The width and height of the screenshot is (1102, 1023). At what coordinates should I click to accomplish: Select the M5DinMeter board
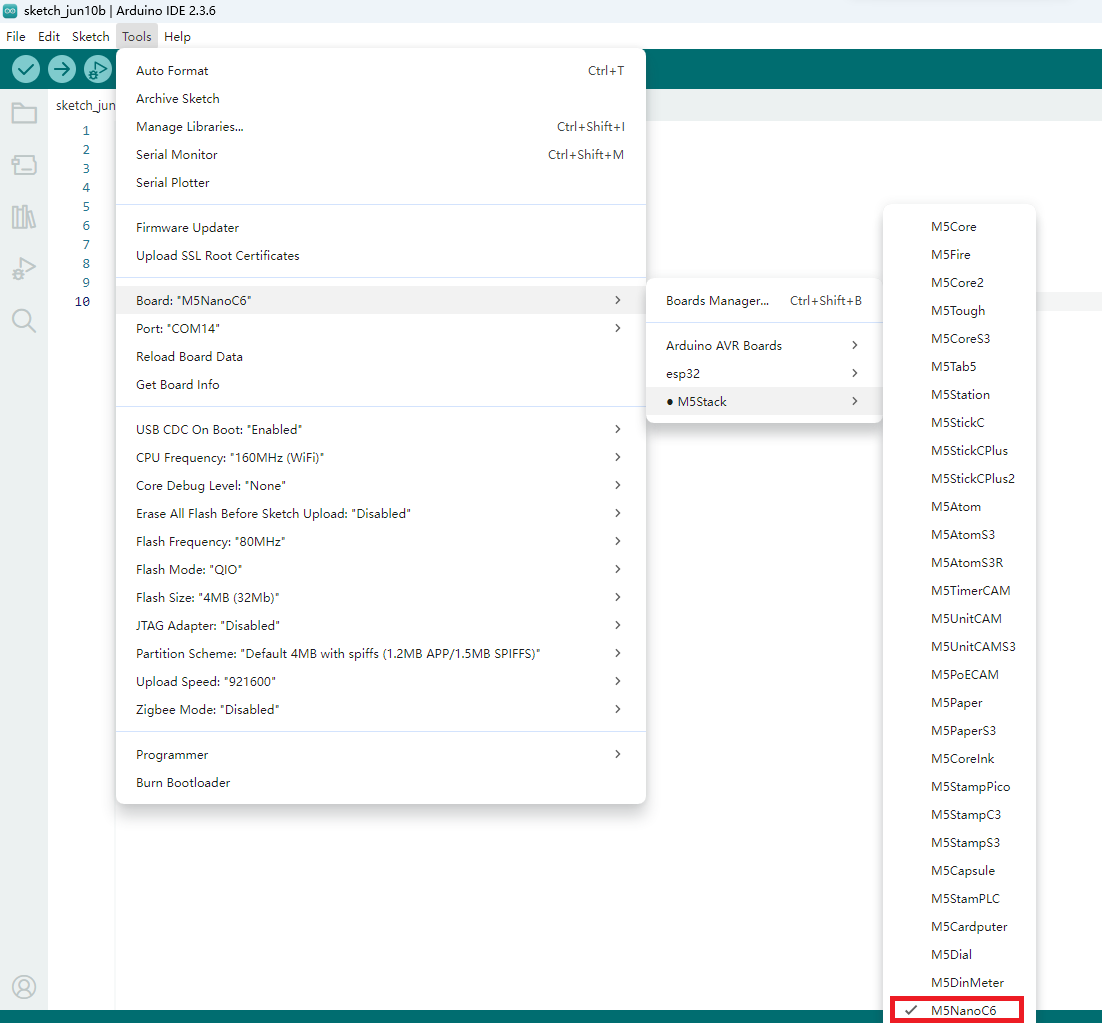[959, 984]
